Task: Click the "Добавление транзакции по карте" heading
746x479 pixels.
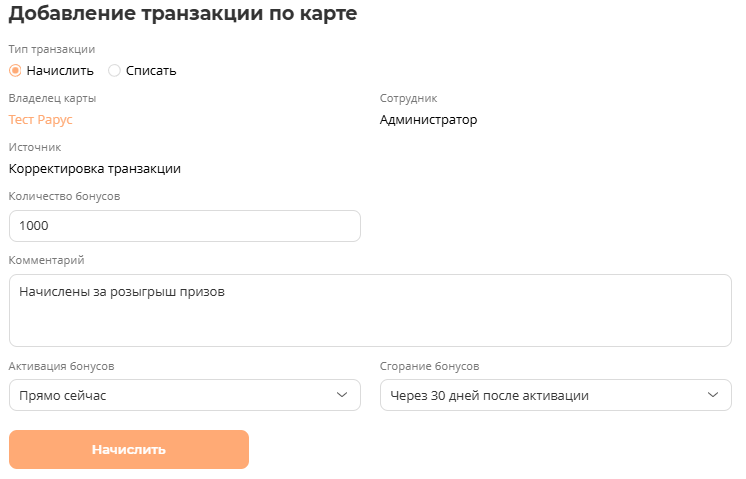Action: [x=182, y=15]
